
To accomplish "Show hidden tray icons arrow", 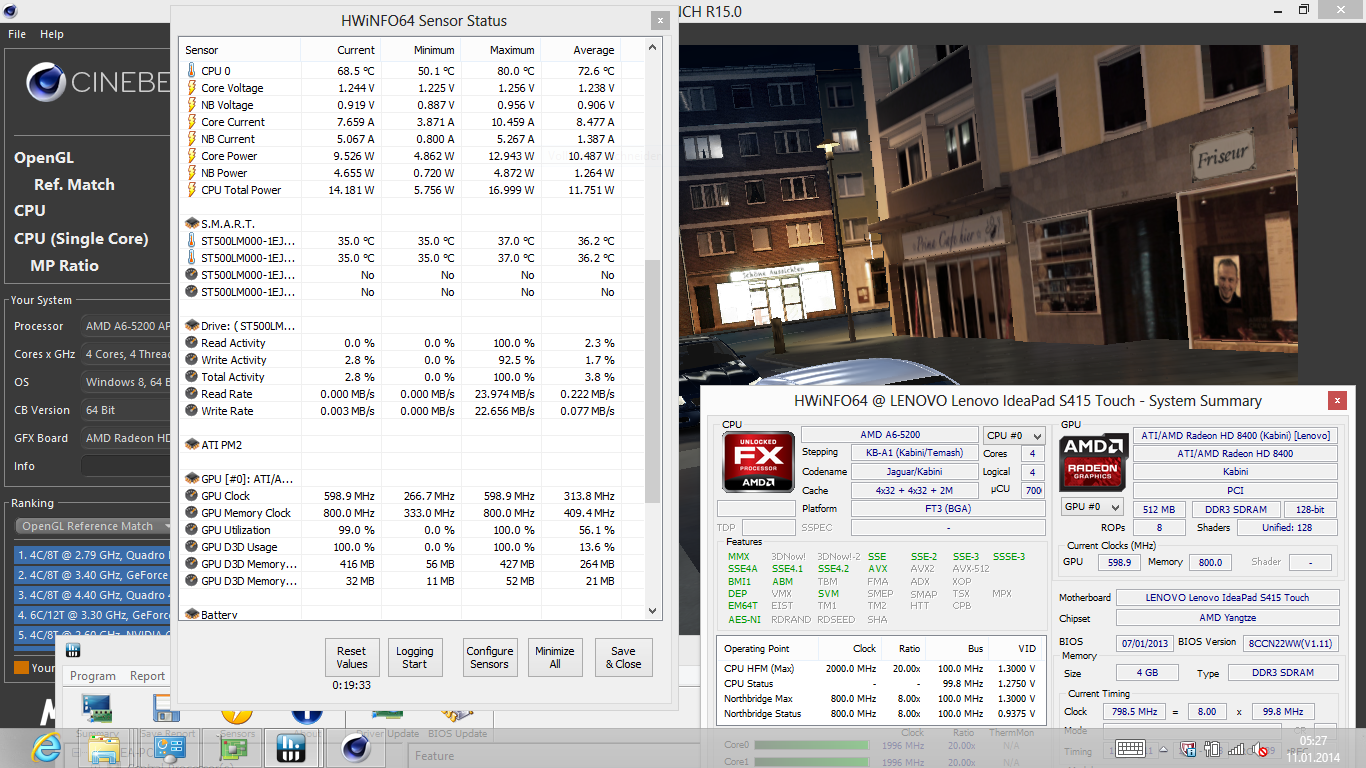I will pos(1165,749).
